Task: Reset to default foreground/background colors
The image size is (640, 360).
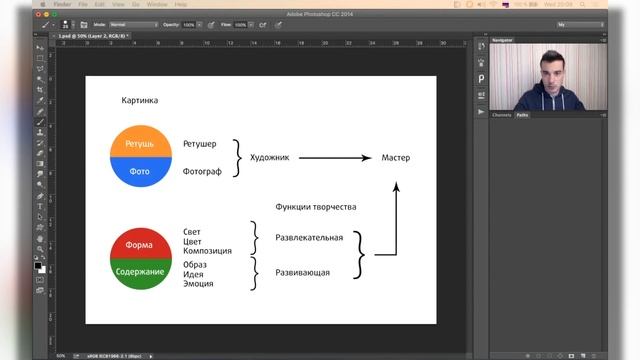Action: (x=36, y=258)
